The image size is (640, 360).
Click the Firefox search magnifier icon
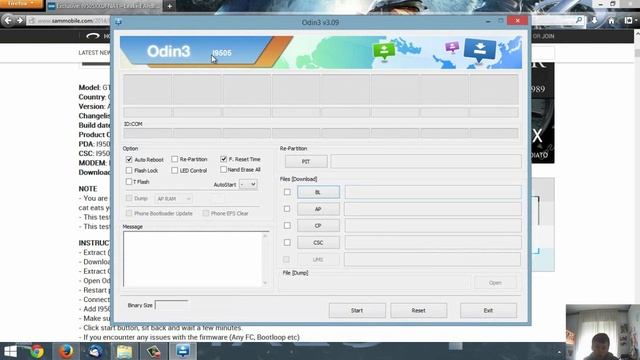tap(579, 20)
